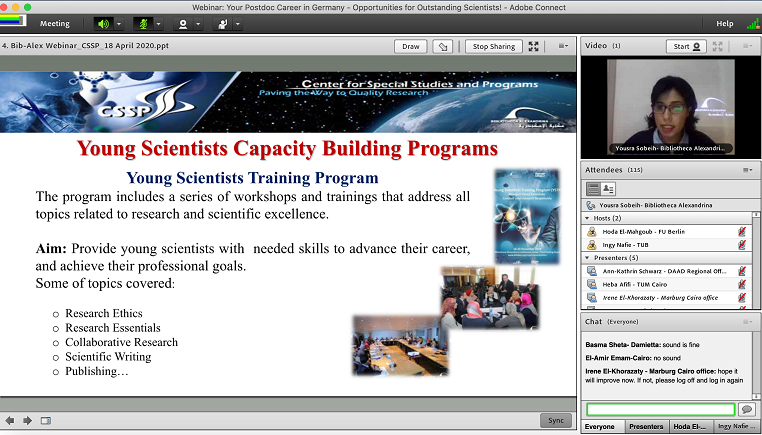Viewport: 762px width, 435px height.
Task: Click host icon next to Hoda El-Mahgoub
Action: [x=591, y=232]
